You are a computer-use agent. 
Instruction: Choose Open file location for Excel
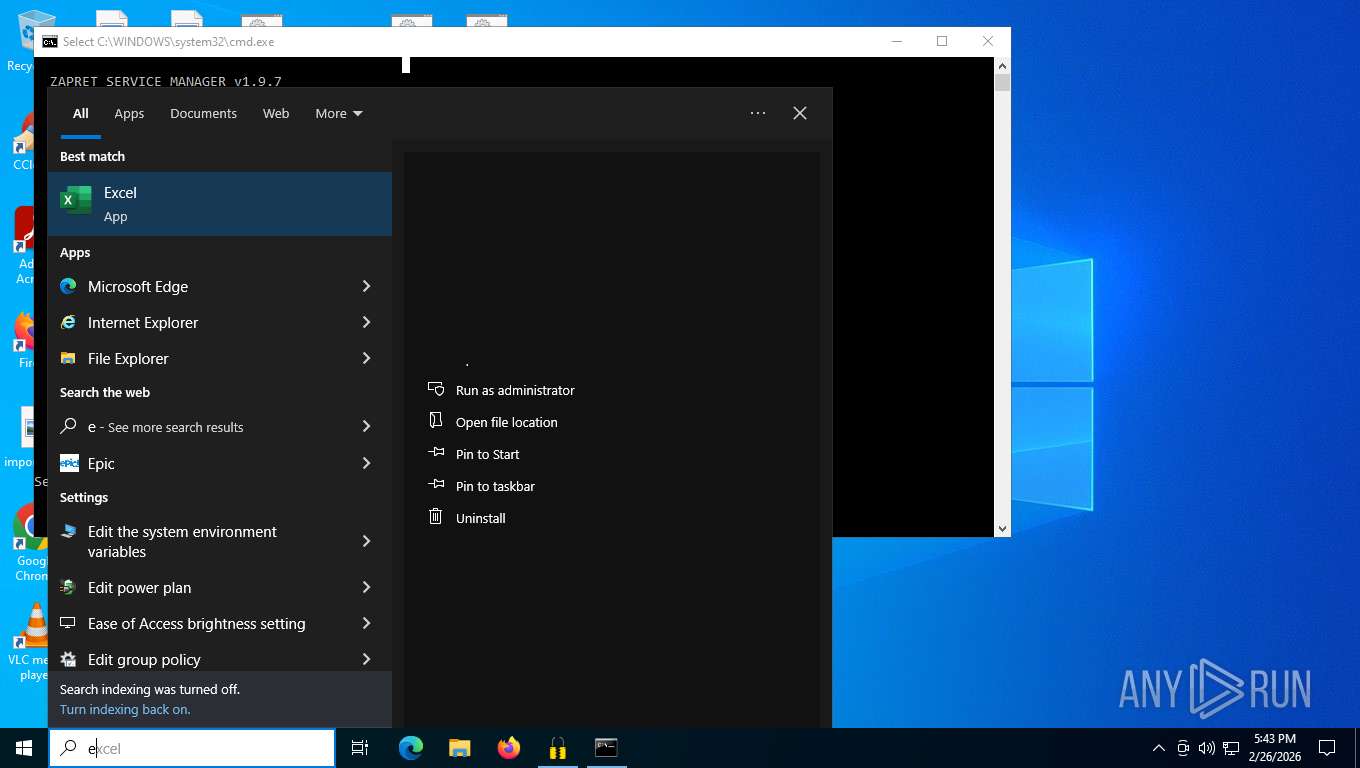507,422
